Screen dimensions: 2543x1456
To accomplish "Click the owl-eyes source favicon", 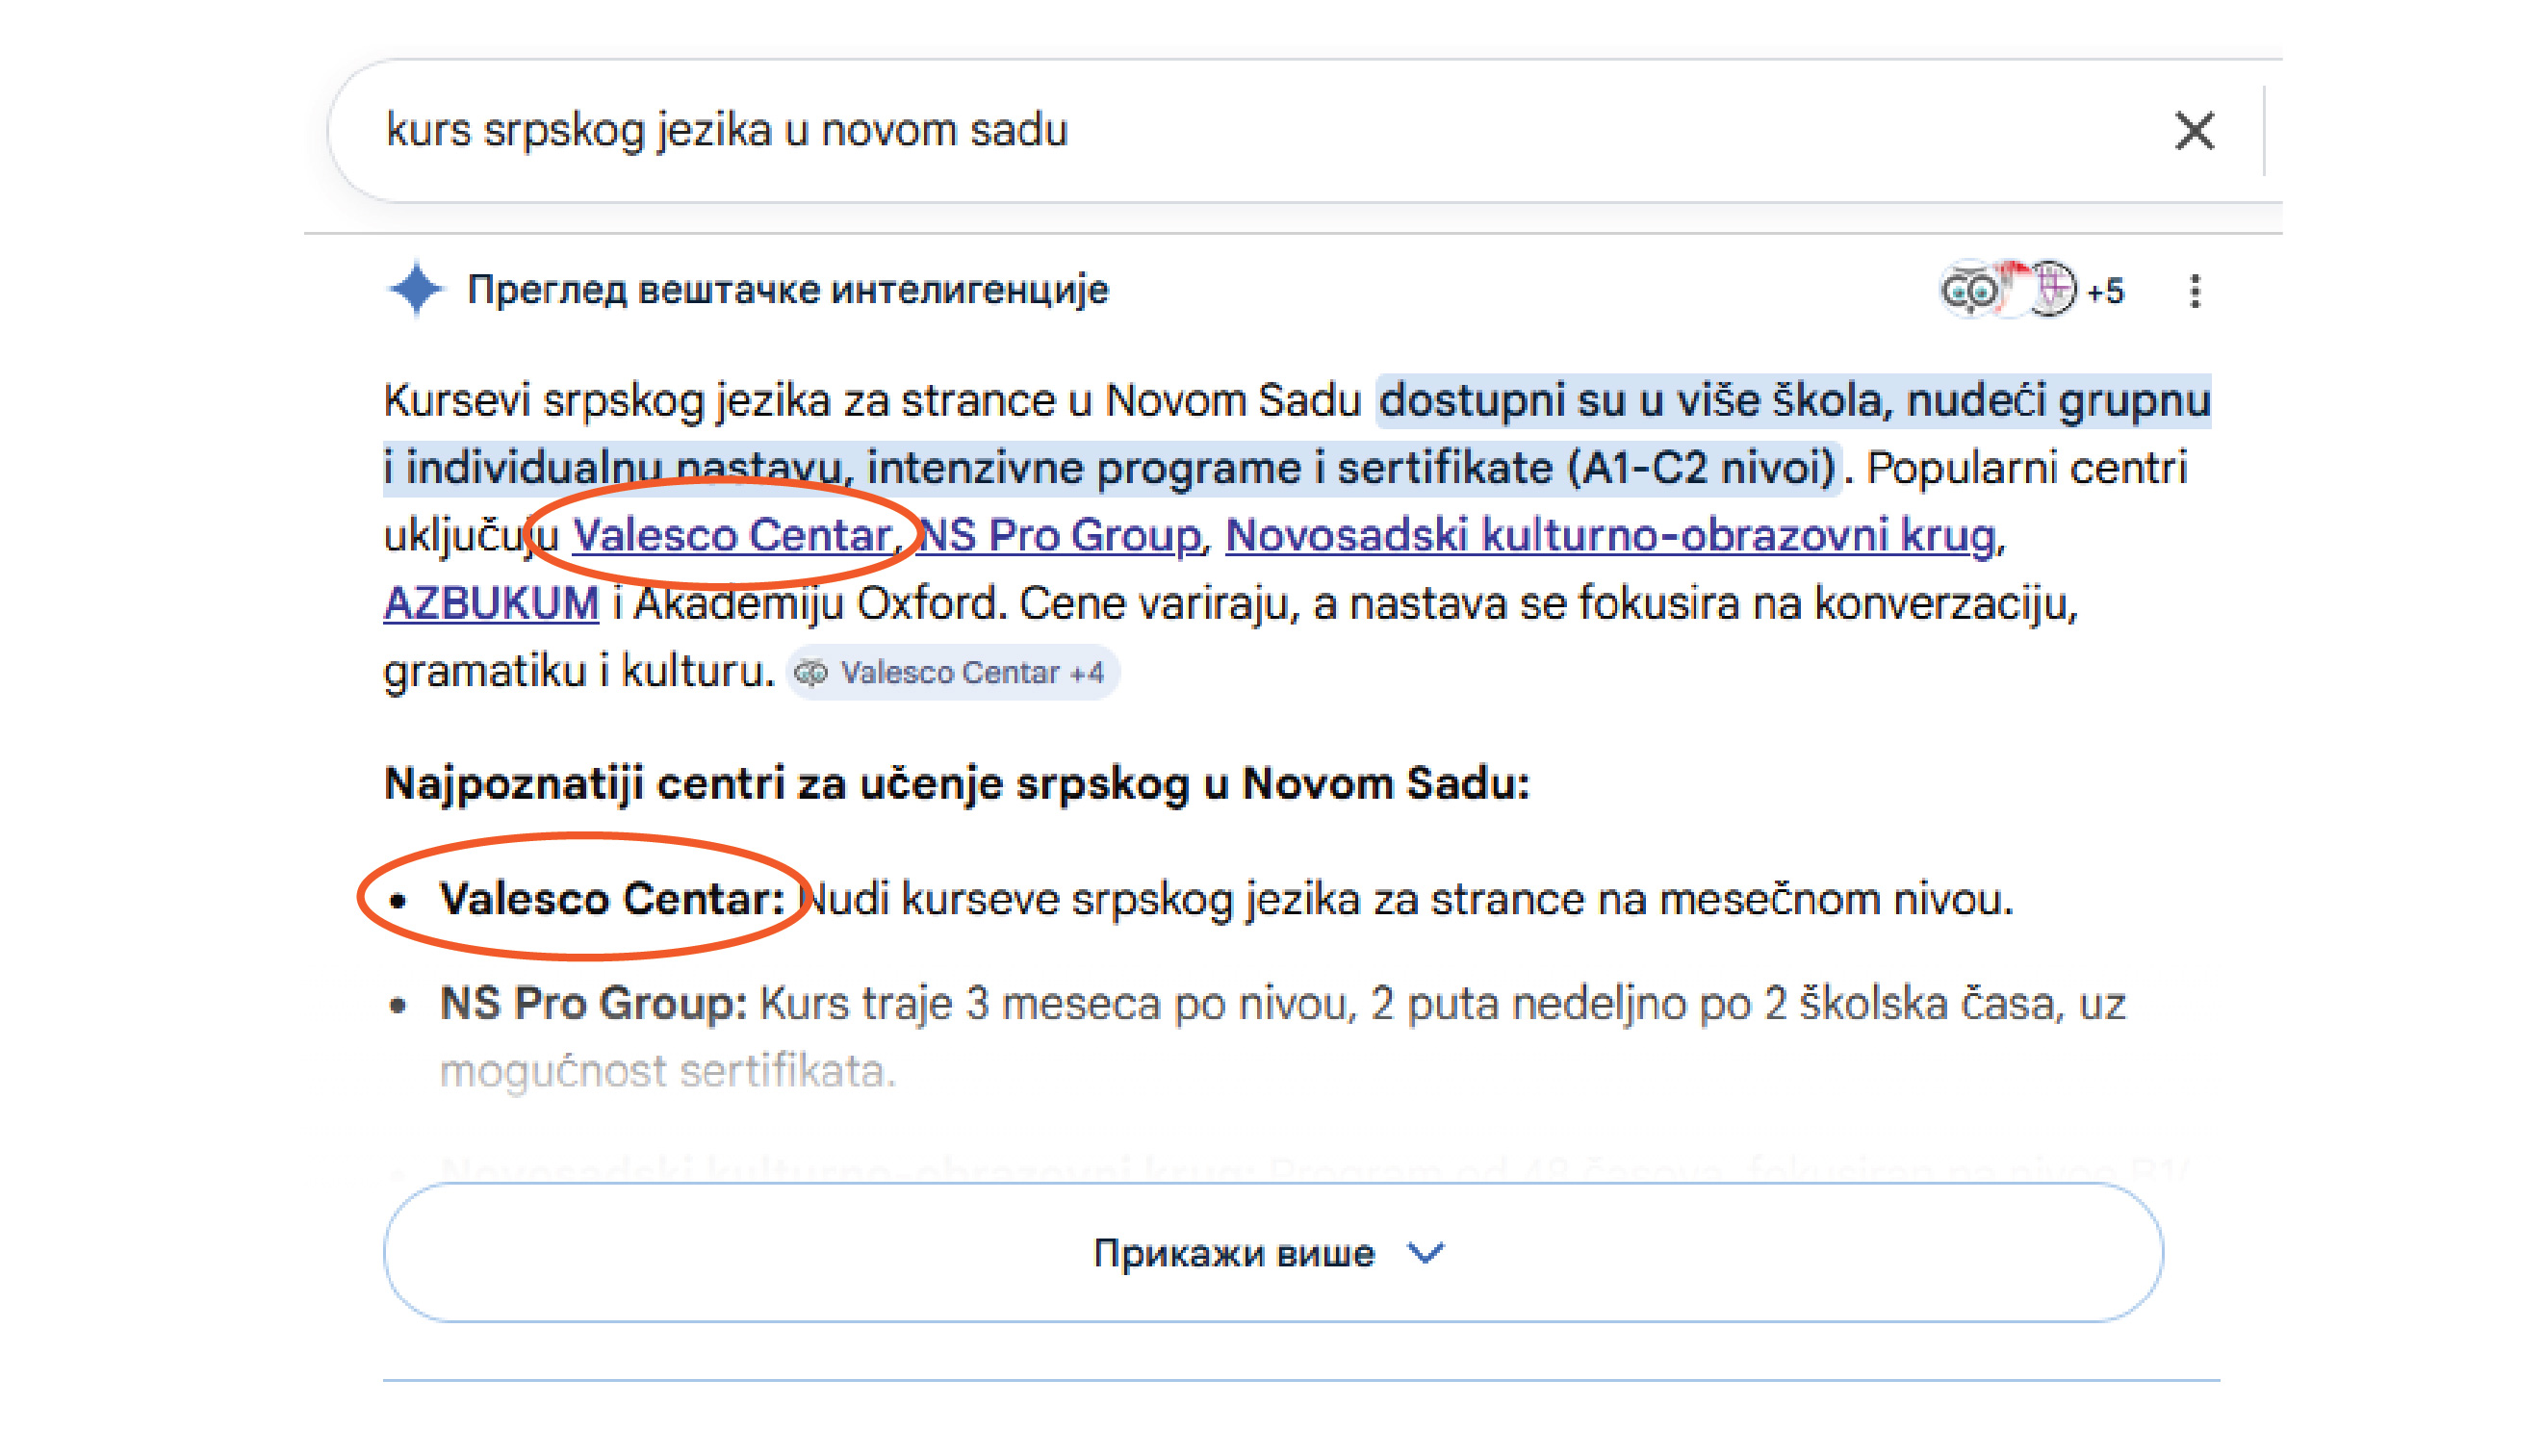I will point(1968,291).
